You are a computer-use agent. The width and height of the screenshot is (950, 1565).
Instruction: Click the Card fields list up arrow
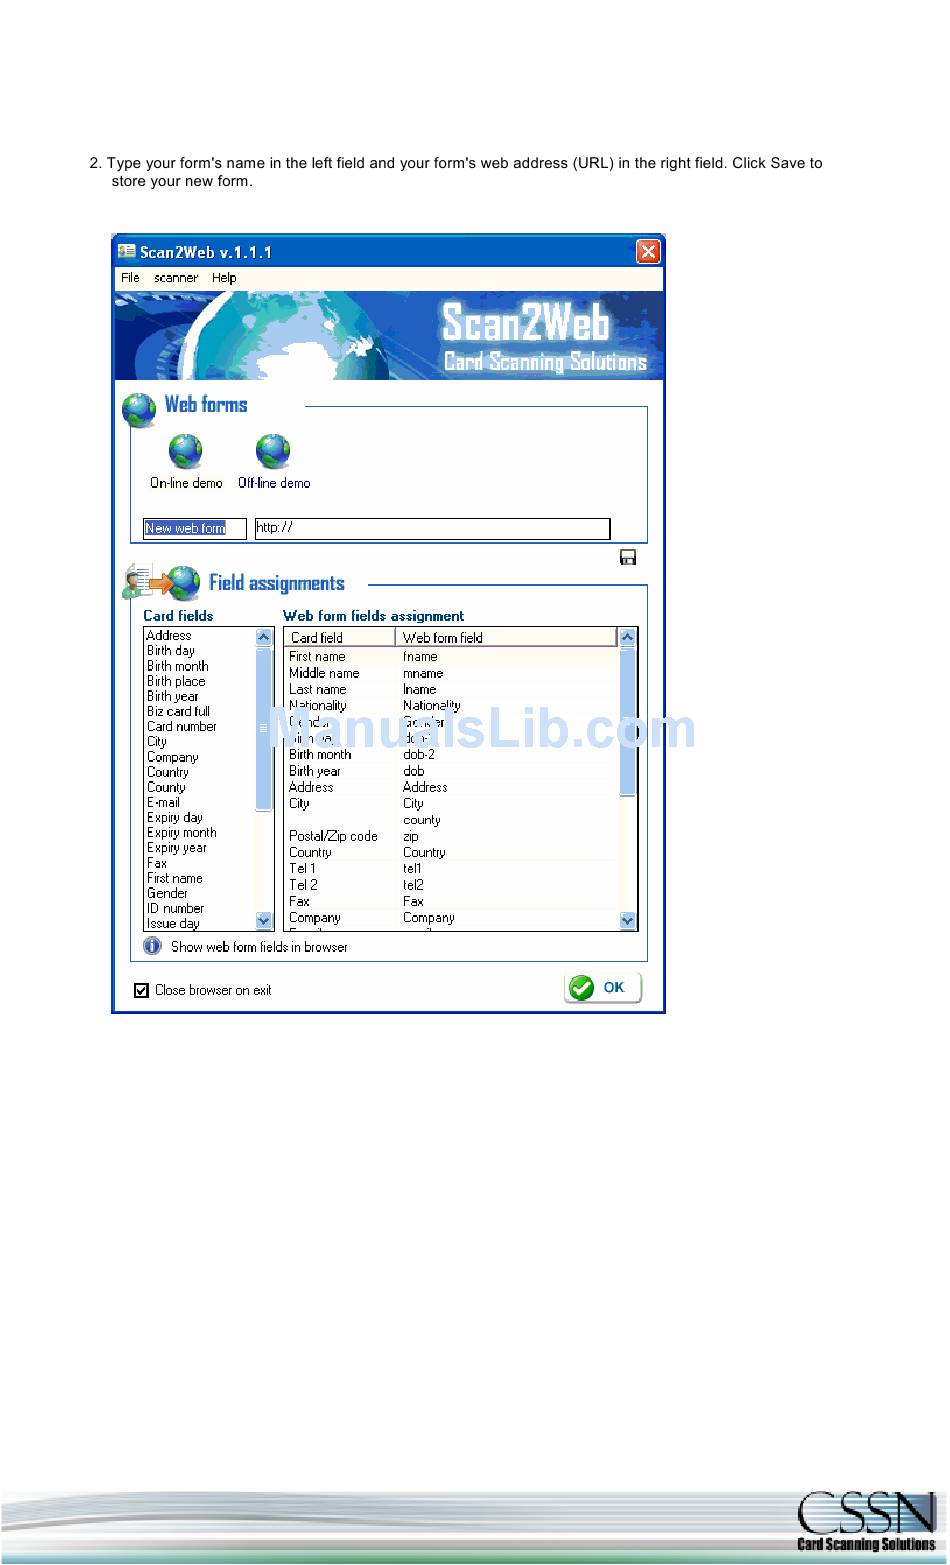pos(264,636)
